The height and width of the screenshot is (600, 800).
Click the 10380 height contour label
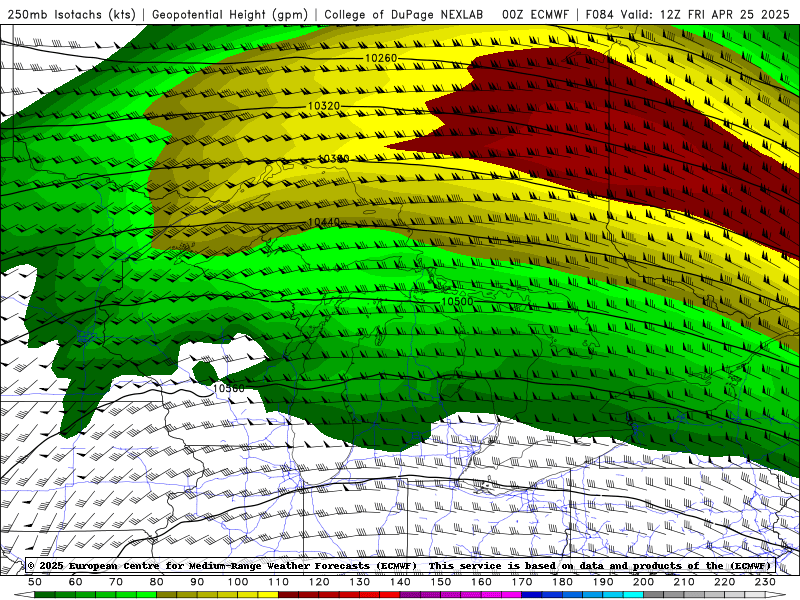coord(334,159)
